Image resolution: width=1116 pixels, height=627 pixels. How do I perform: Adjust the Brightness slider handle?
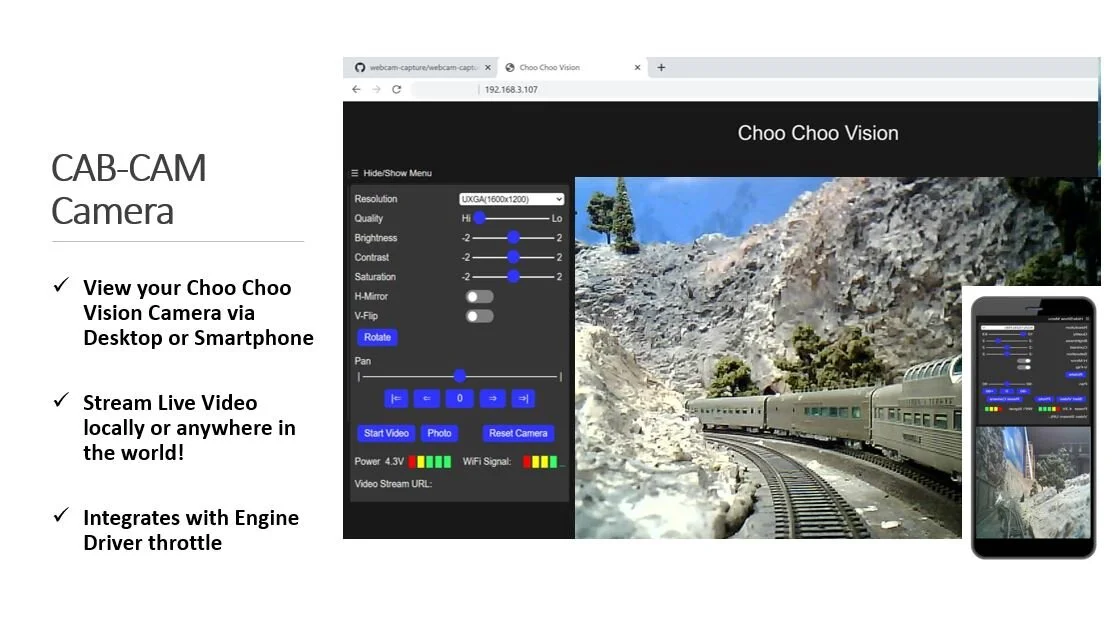tap(514, 238)
